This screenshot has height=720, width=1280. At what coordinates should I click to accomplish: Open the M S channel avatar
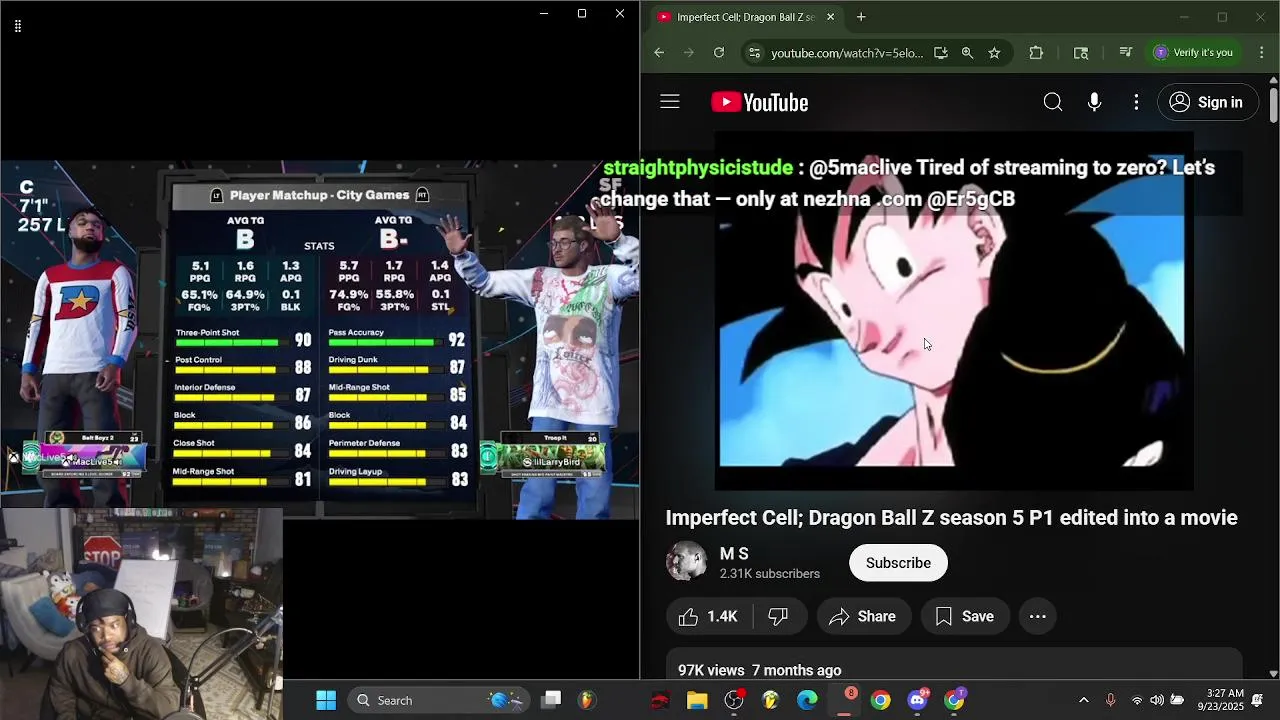(687, 562)
